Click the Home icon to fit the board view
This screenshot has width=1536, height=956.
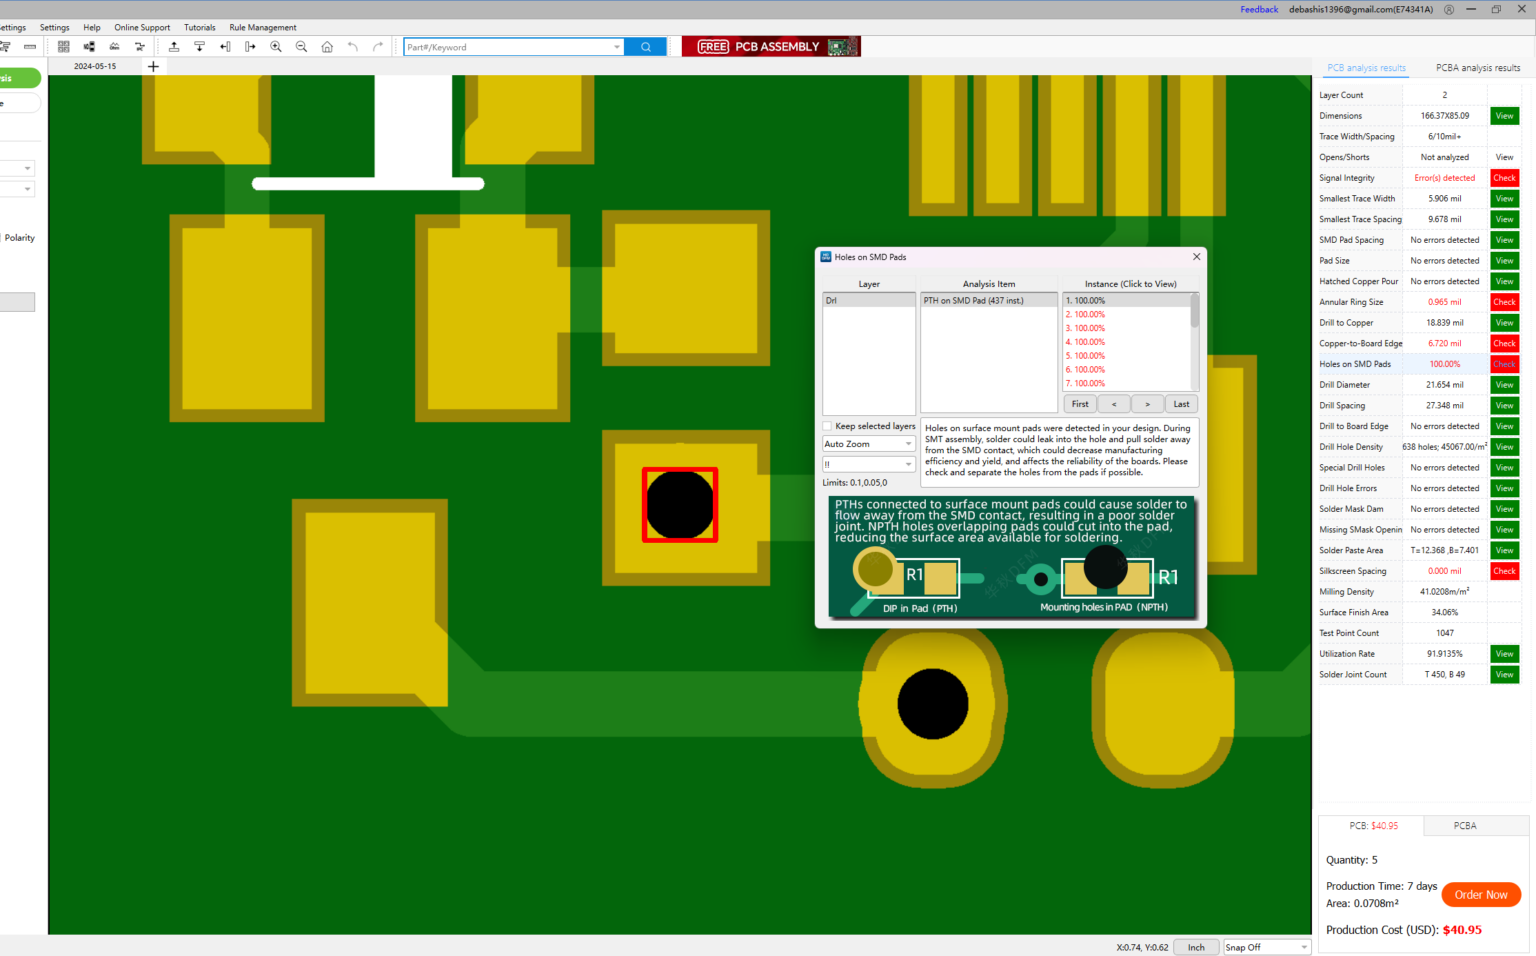(x=326, y=46)
